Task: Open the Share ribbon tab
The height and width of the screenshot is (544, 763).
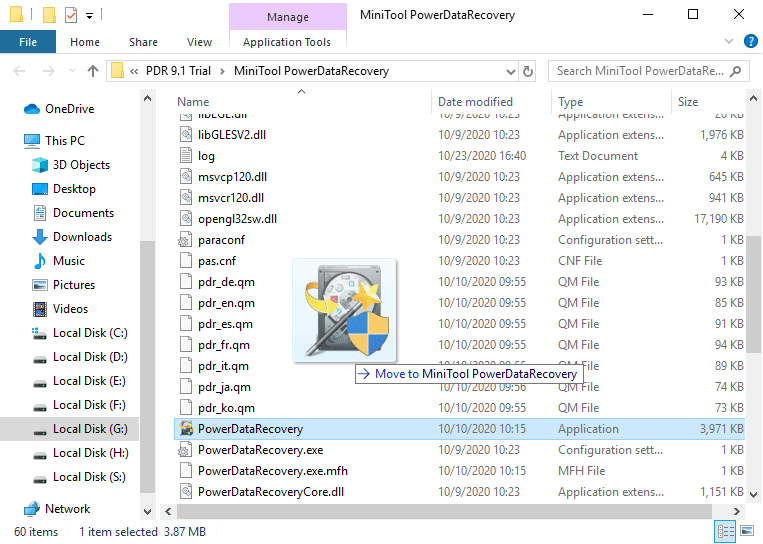Action: pyautogui.click(x=143, y=42)
